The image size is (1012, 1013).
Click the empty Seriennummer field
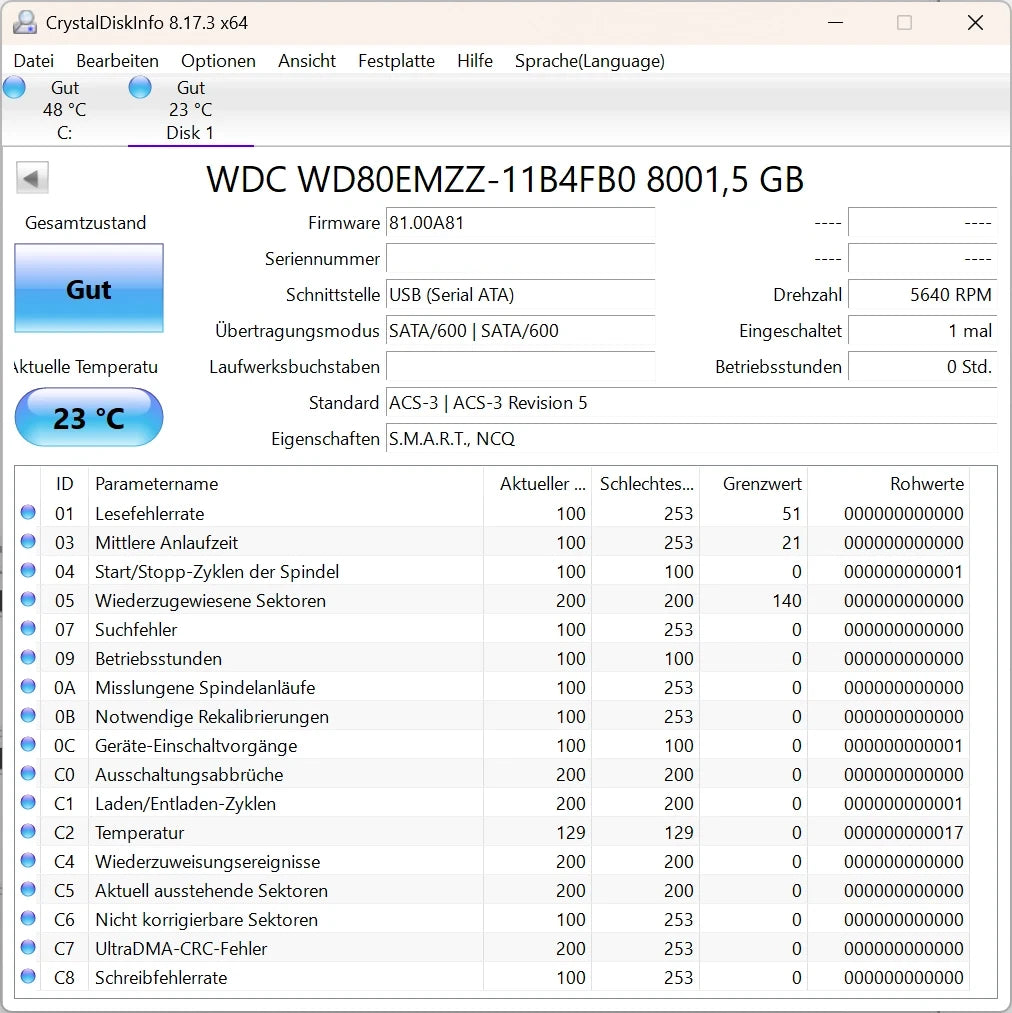point(520,259)
